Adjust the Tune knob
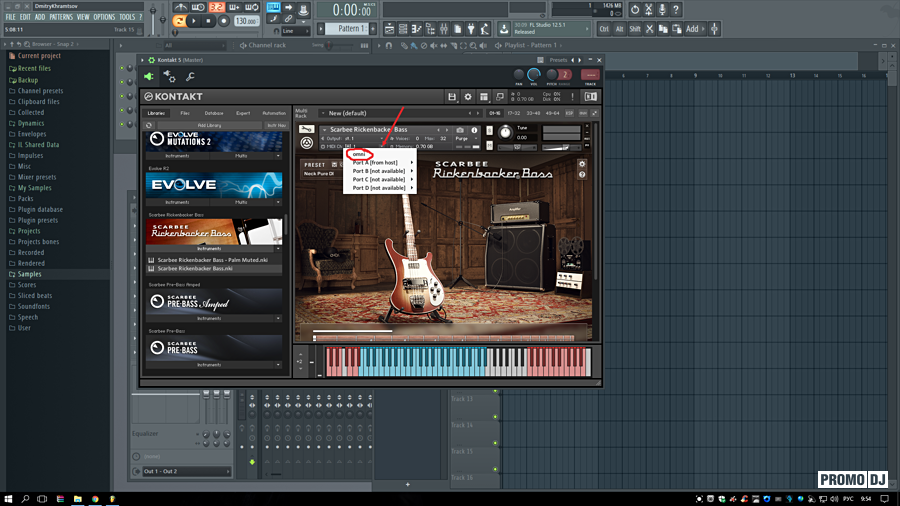This screenshot has width=900, height=506. point(505,133)
